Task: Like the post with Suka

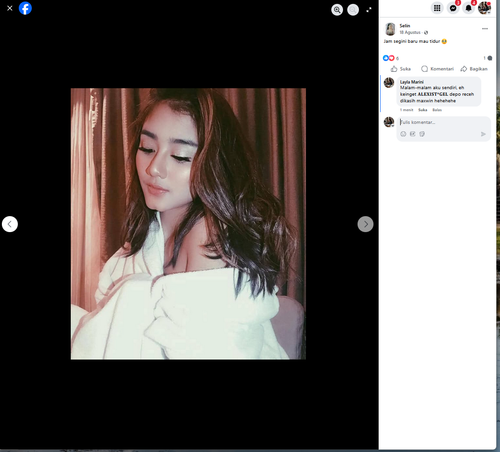Action: click(401, 69)
